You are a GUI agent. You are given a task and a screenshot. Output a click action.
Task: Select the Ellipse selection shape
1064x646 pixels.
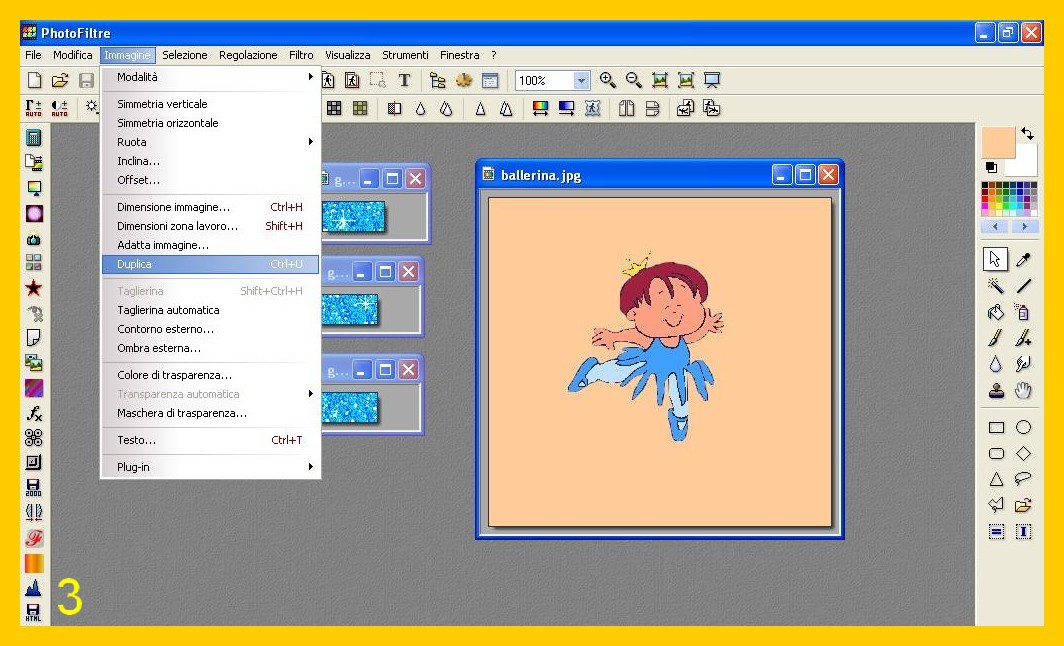click(x=1023, y=427)
